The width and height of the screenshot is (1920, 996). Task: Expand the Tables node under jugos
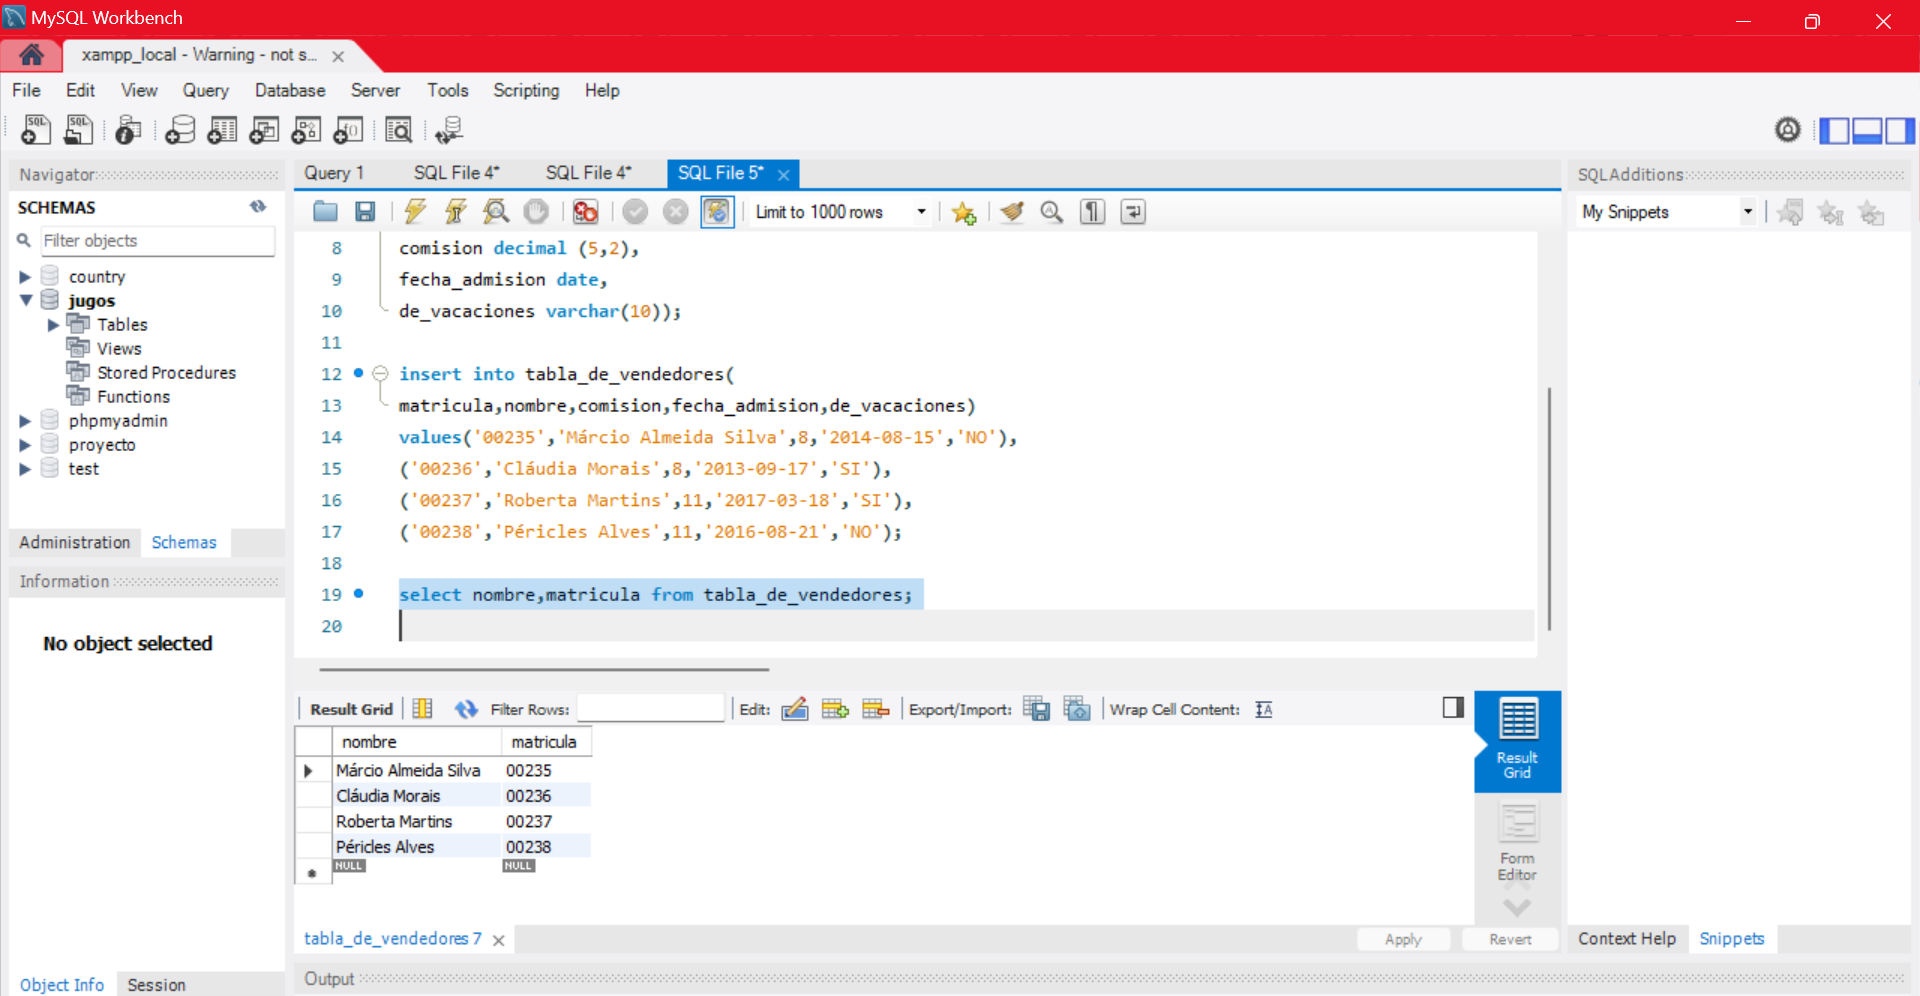point(53,325)
